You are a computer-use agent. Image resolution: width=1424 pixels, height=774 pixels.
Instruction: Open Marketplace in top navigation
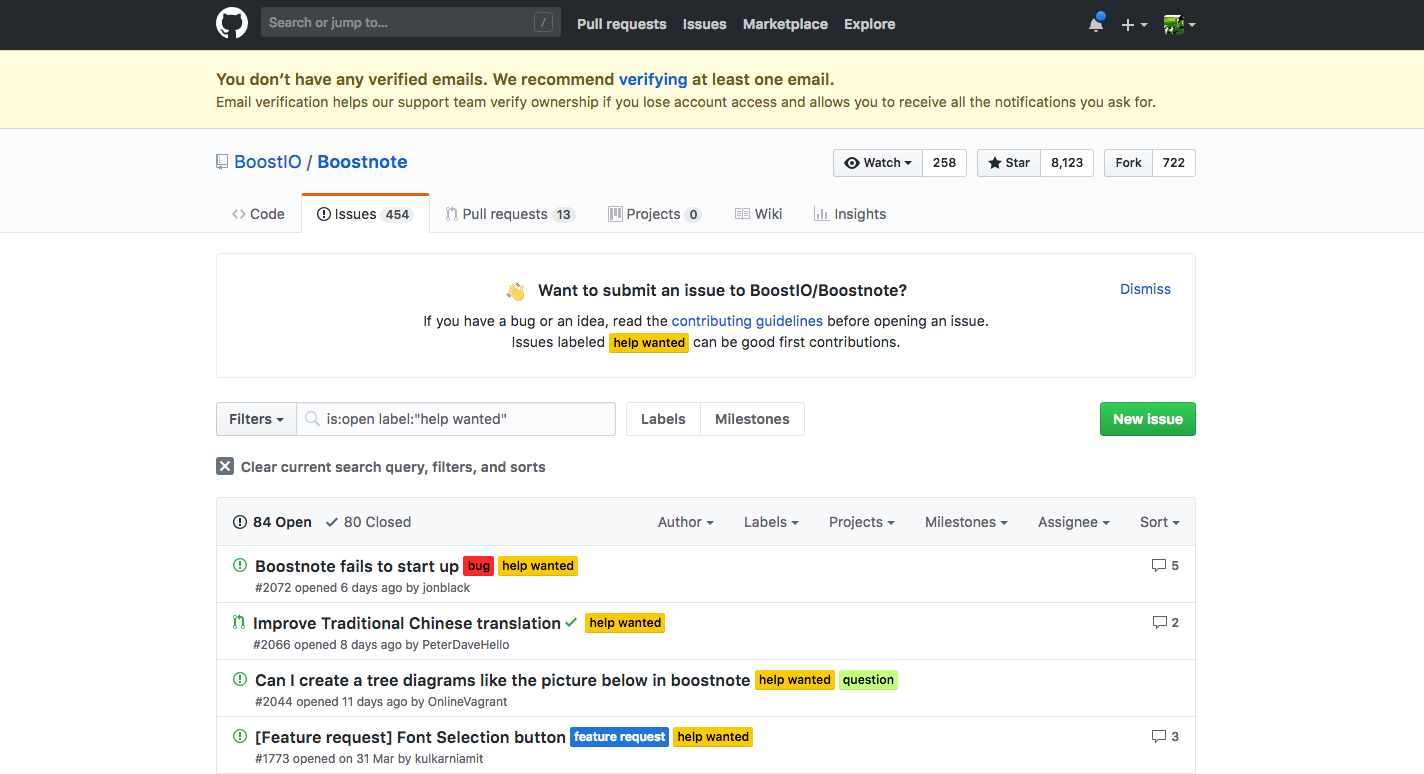point(785,24)
